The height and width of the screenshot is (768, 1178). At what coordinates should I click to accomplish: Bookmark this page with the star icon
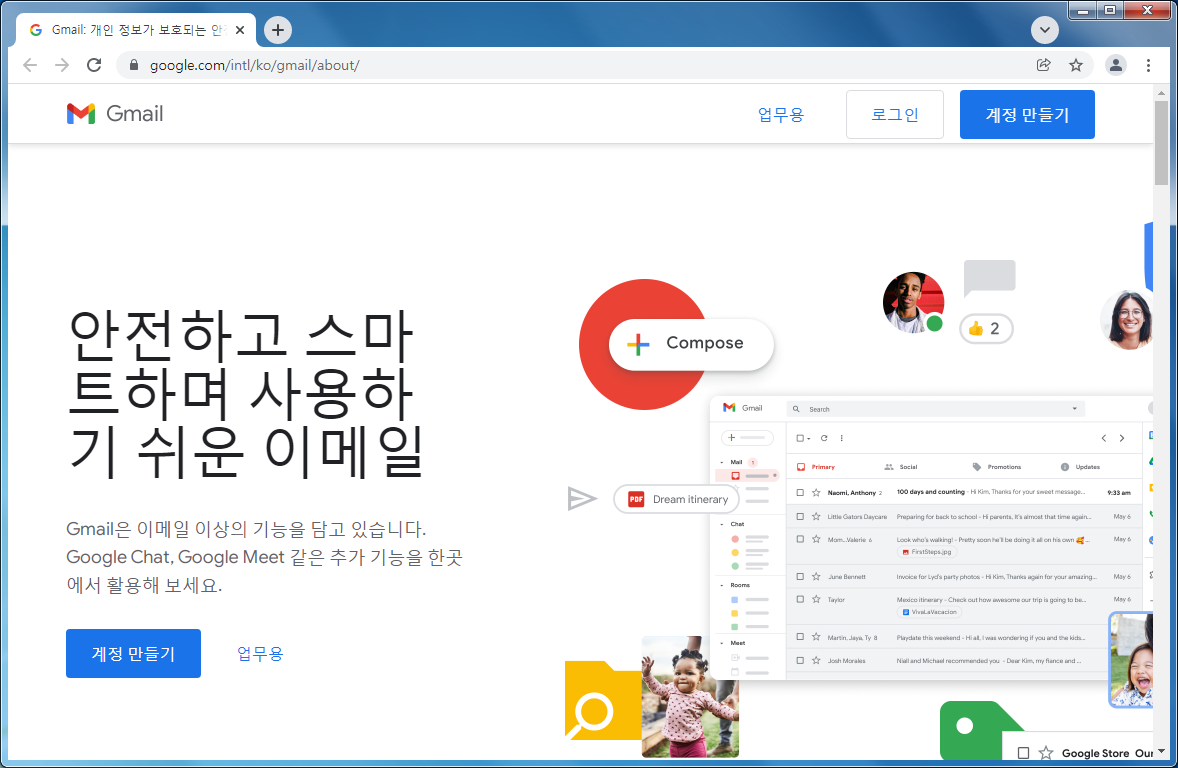pos(1076,65)
